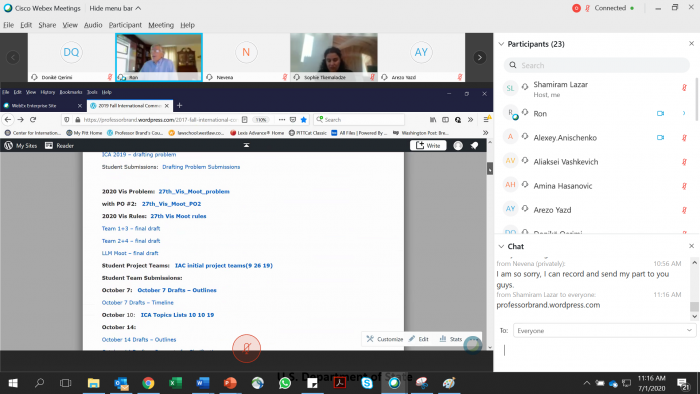Hide the Webex menu bar
The width and height of the screenshot is (700, 394).
point(115,8)
